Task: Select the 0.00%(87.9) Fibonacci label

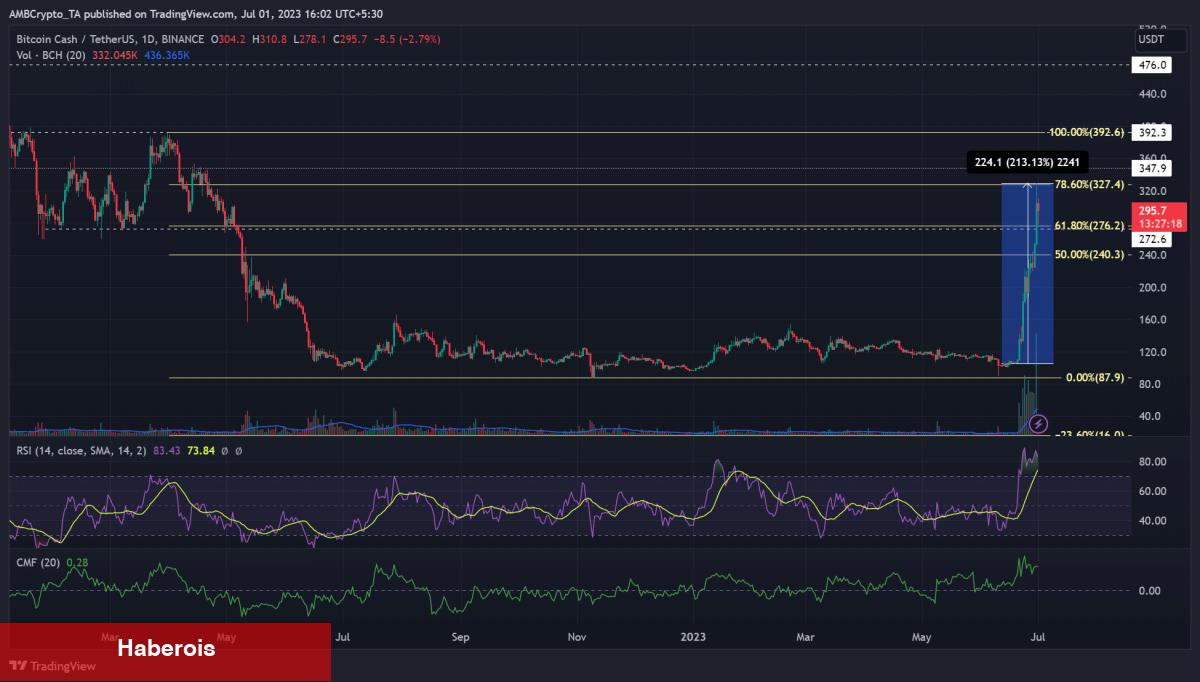Action: (x=1095, y=377)
